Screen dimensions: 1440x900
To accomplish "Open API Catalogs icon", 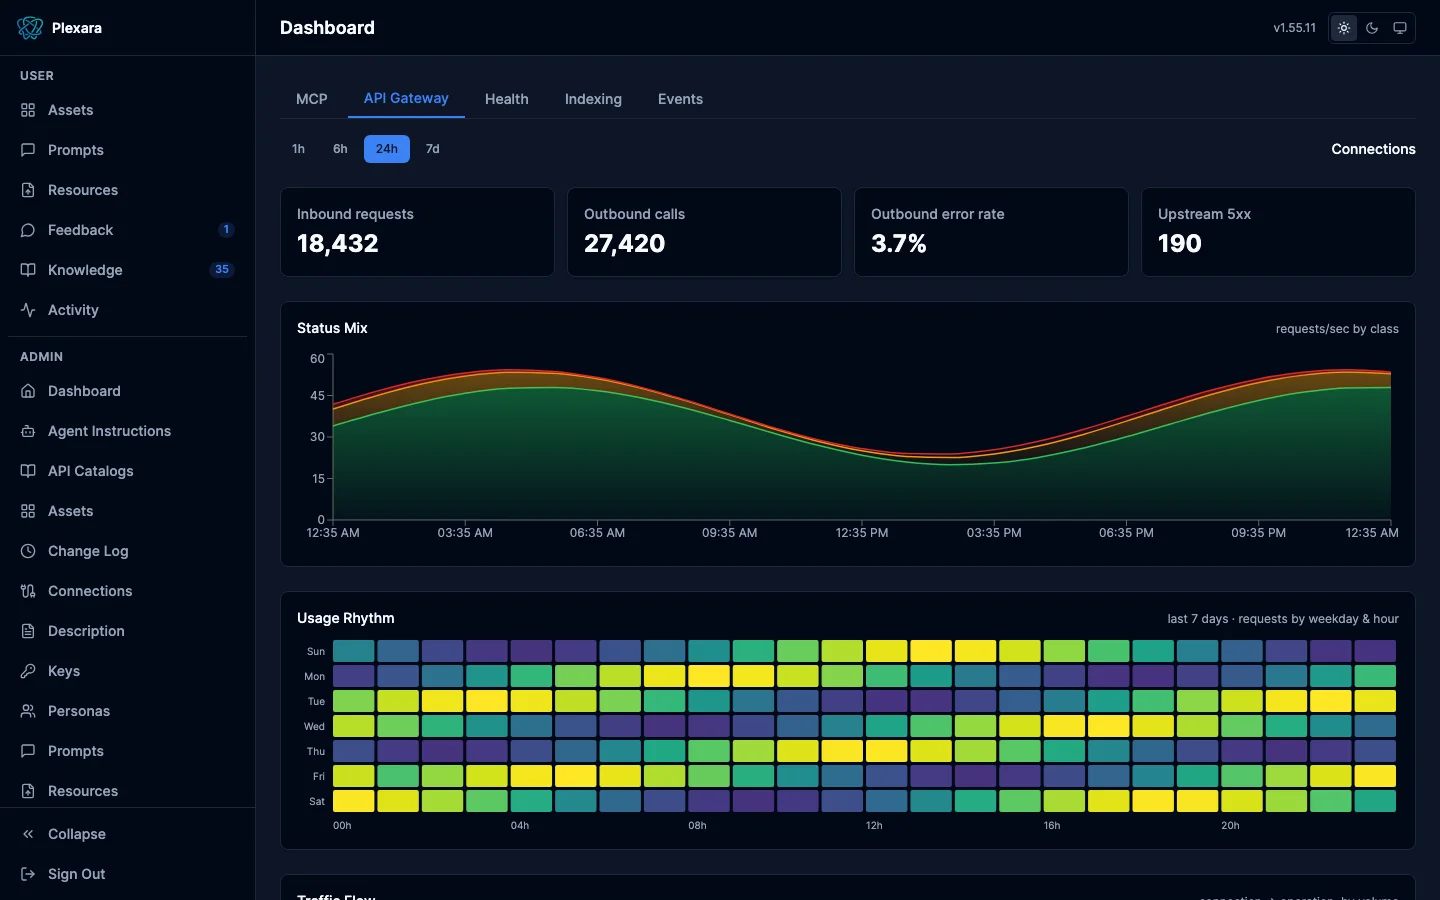I will click(x=28, y=471).
